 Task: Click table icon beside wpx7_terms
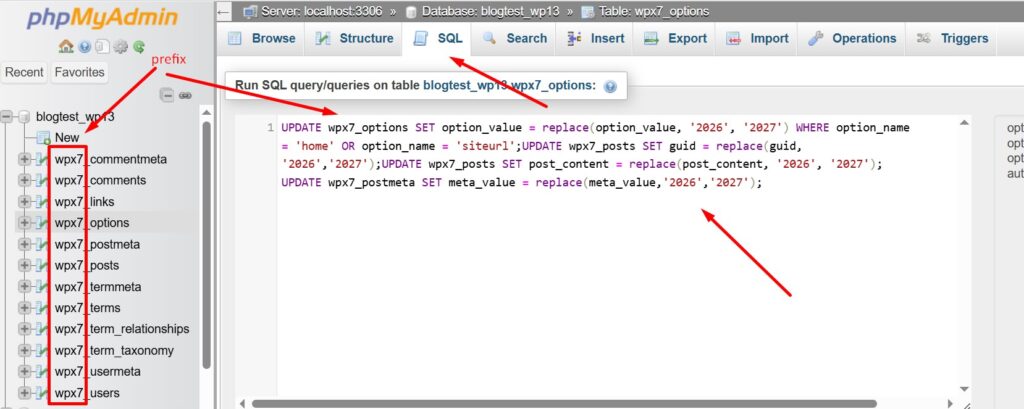43,308
